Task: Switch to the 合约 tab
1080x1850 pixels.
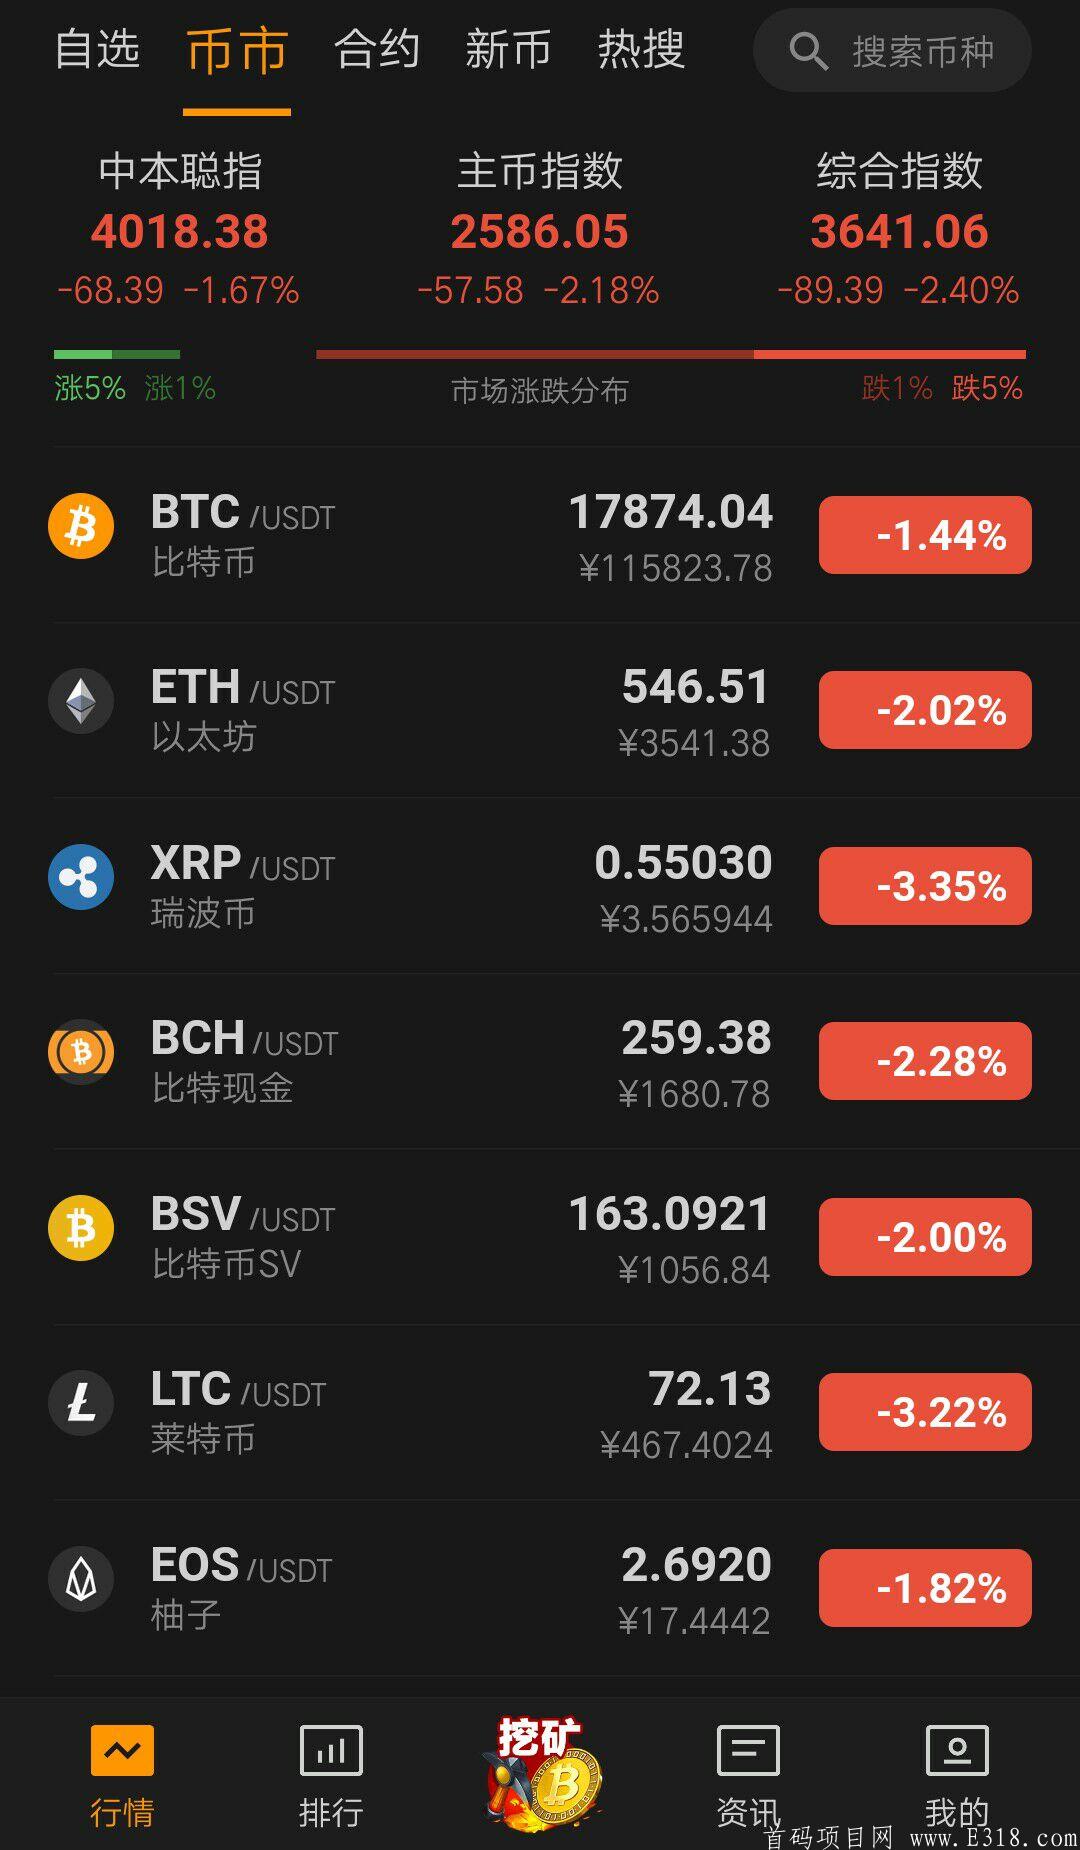Action: [x=377, y=50]
